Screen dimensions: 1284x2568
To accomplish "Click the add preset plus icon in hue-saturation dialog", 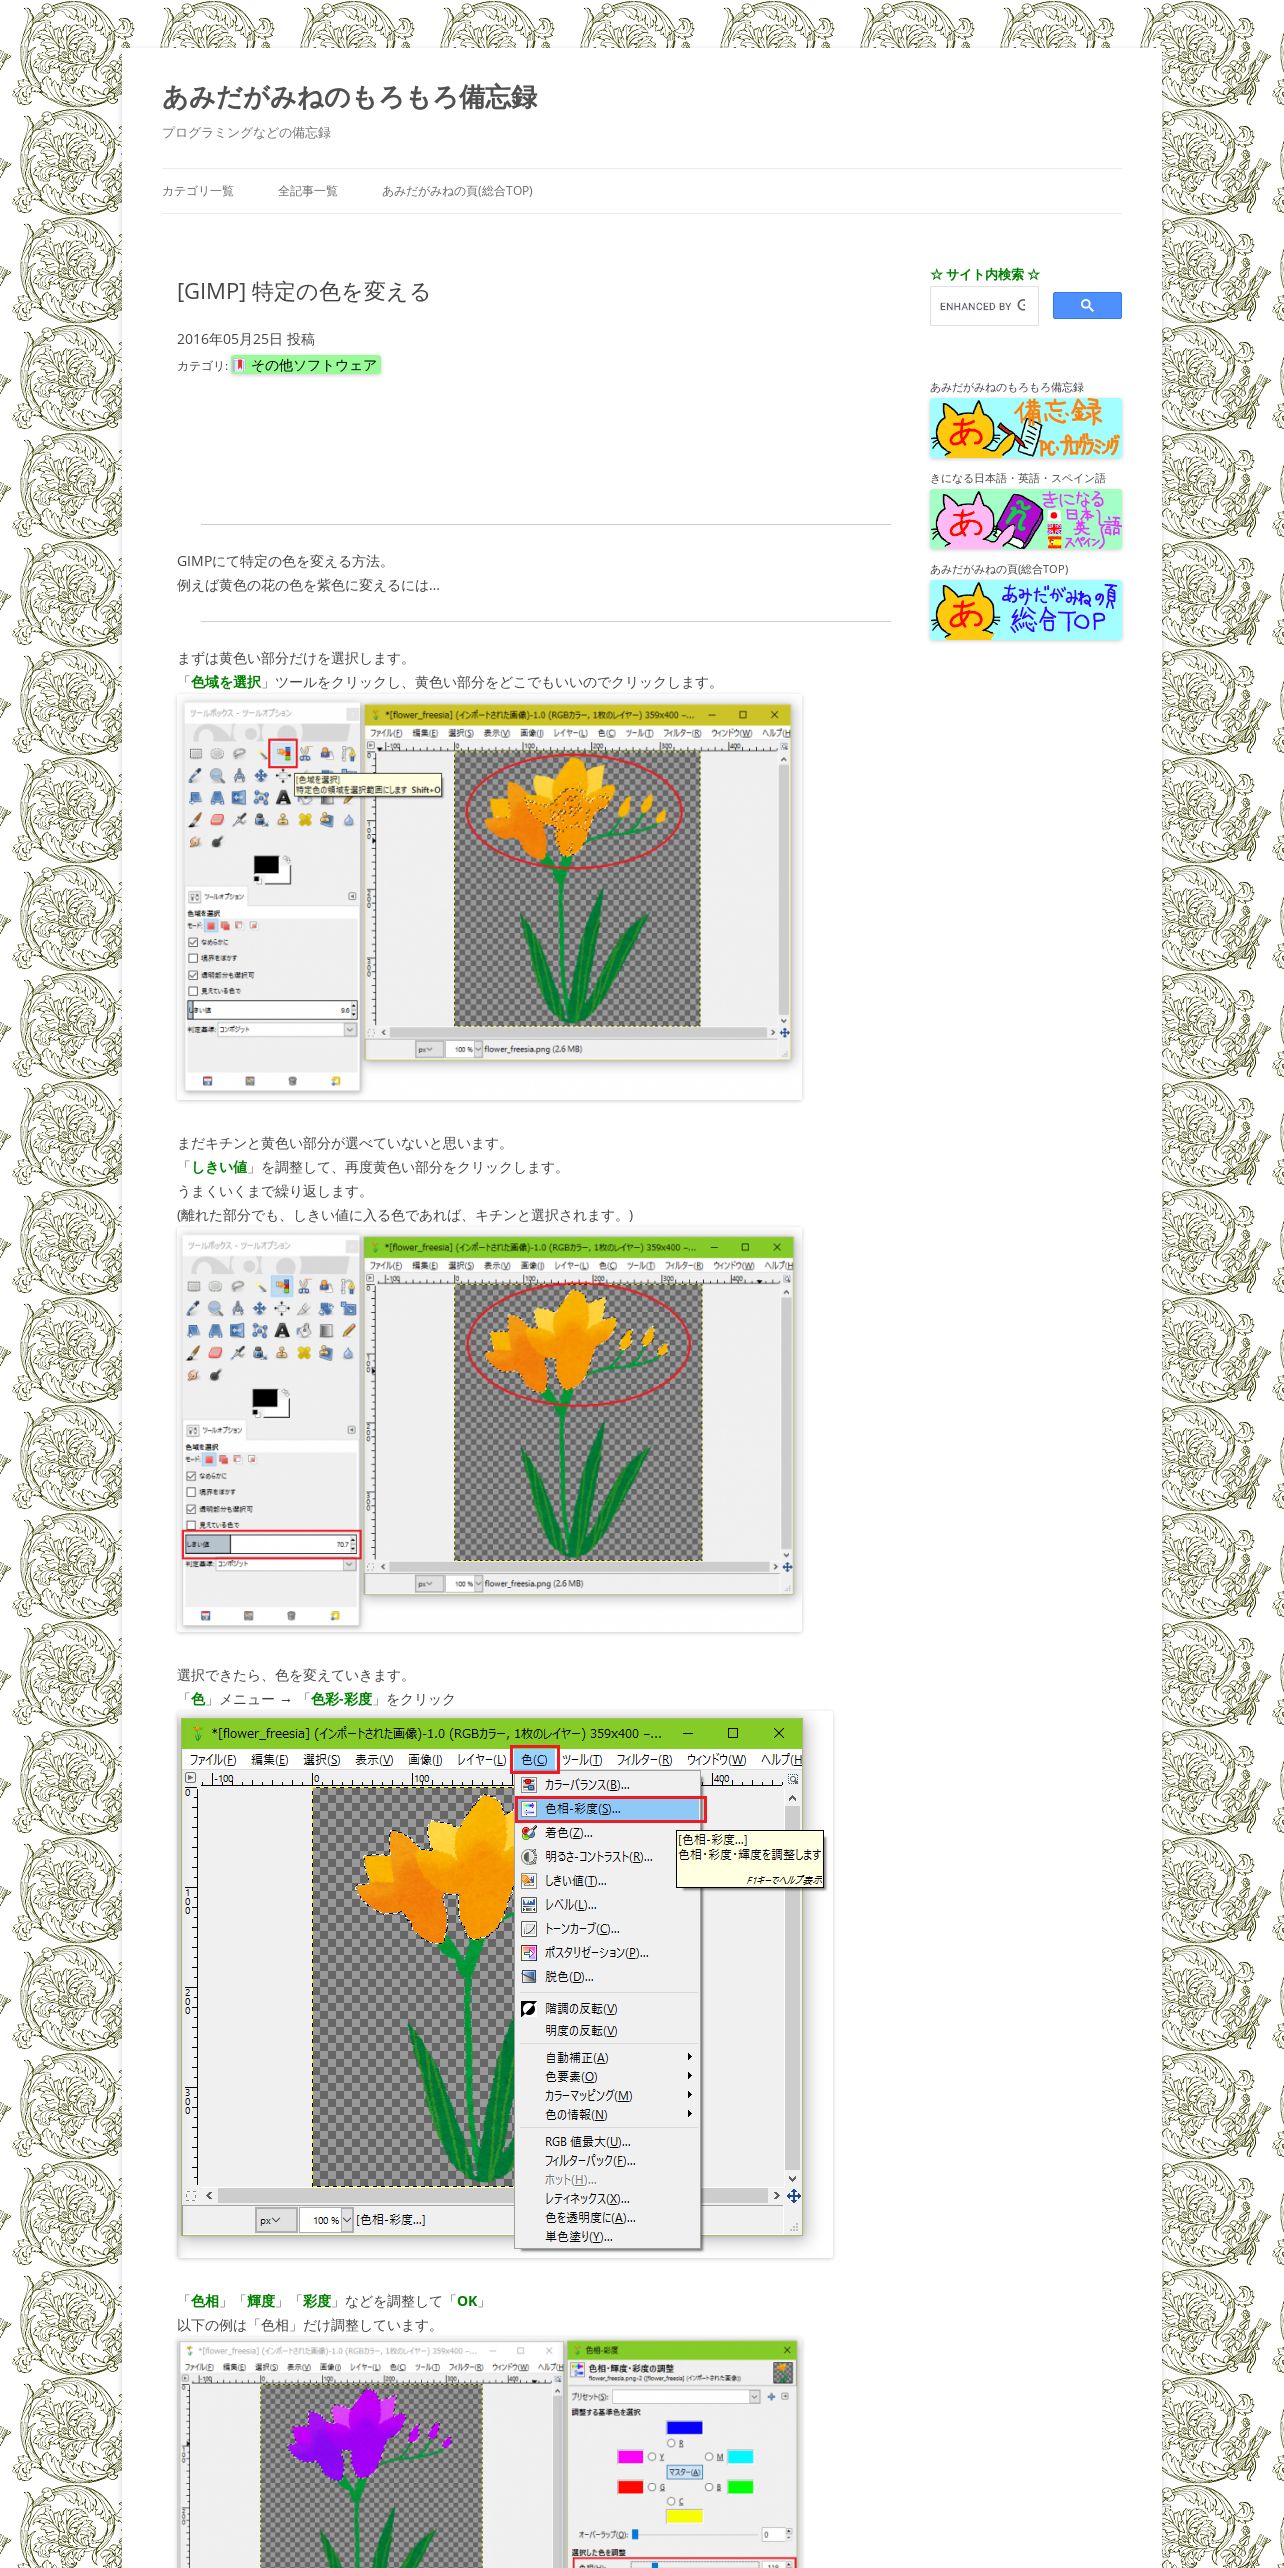I will point(771,2397).
